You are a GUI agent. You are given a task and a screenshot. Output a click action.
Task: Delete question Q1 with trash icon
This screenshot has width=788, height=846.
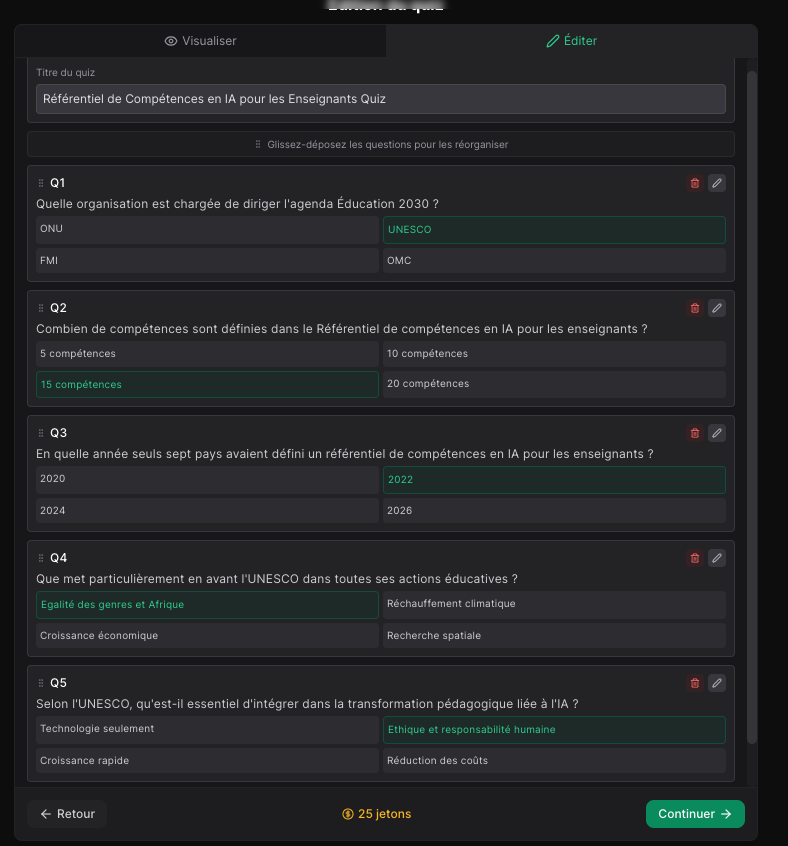[695, 183]
